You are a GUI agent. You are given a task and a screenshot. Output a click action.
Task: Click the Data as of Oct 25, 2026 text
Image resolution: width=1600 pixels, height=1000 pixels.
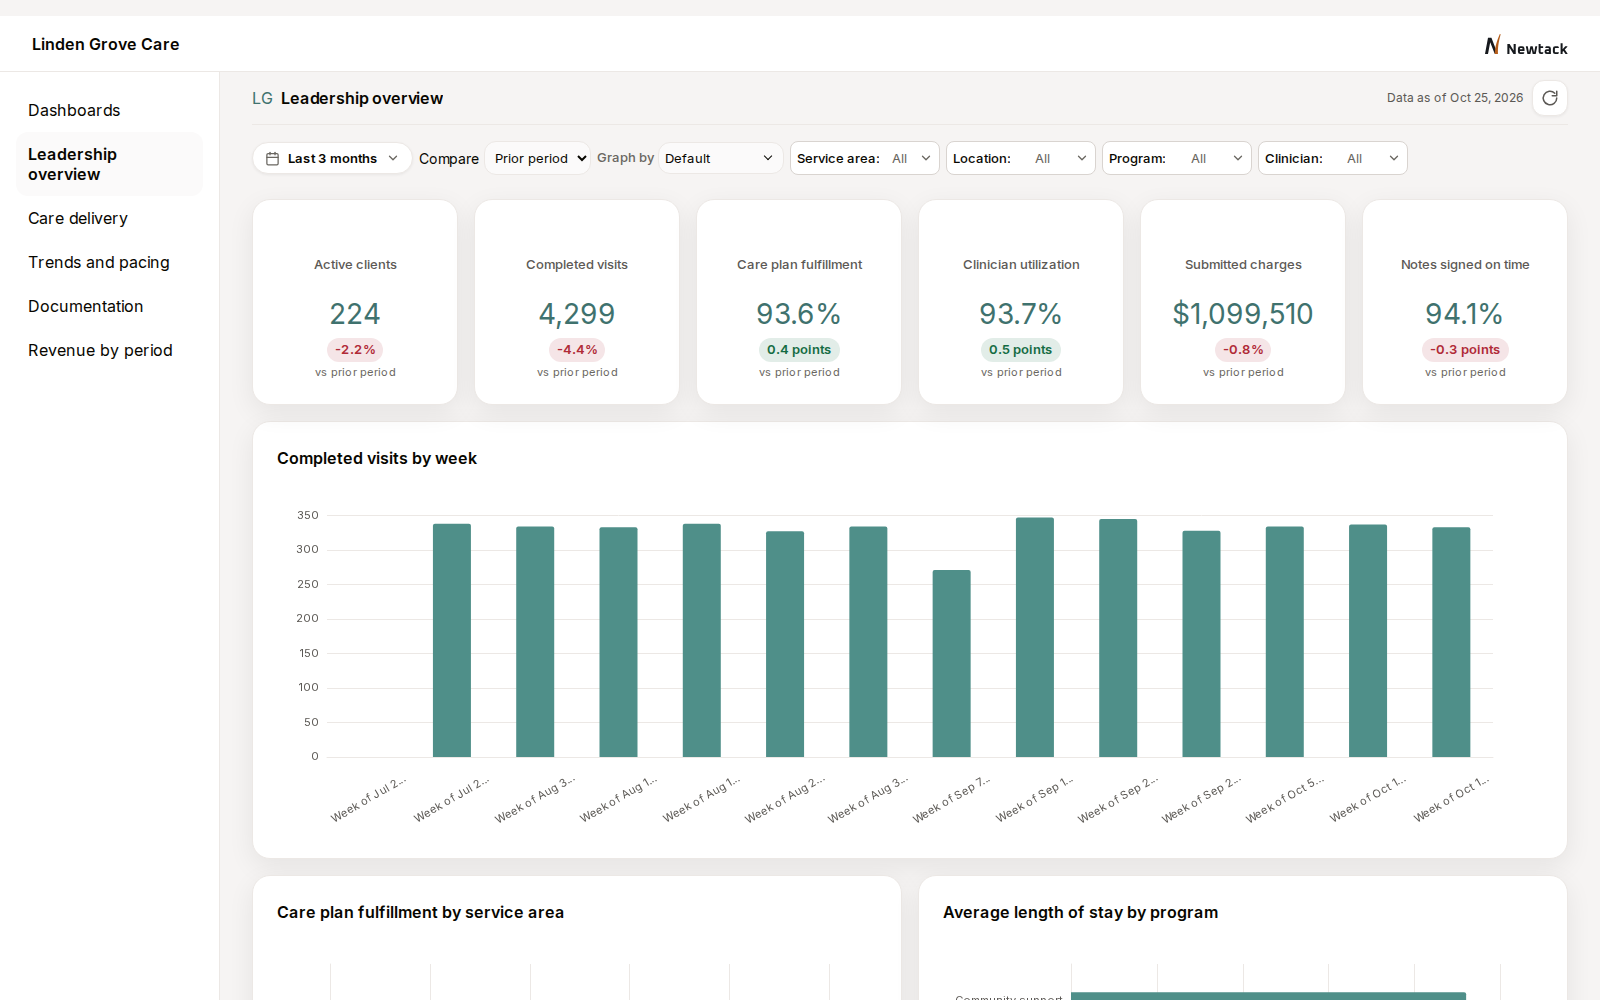click(1455, 98)
